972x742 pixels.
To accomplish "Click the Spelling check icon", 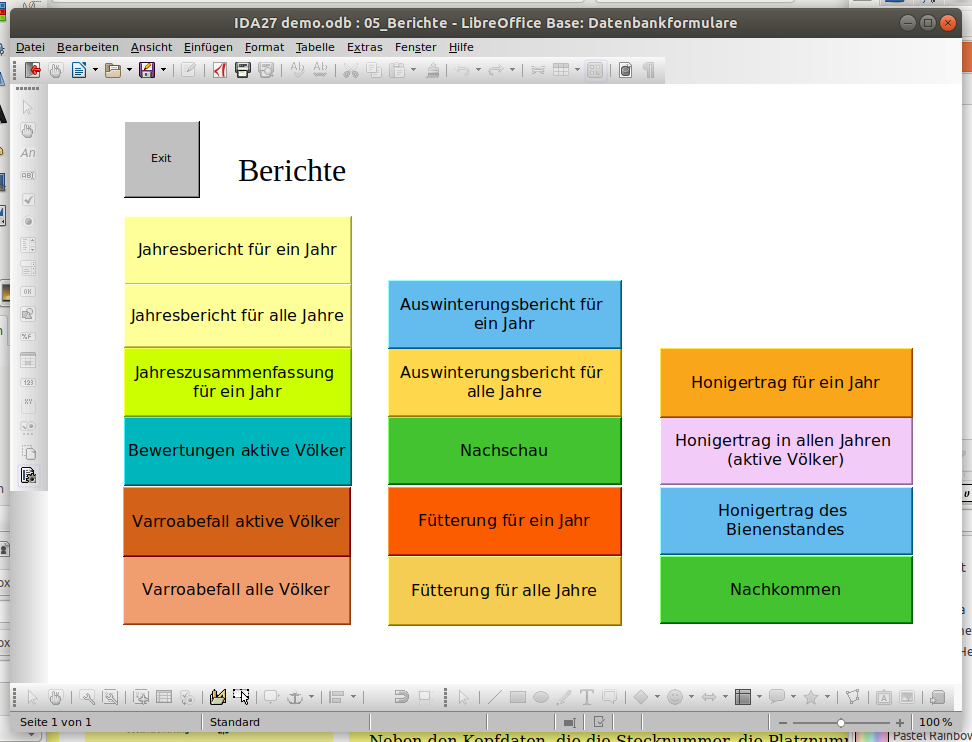I will (x=297, y=70).
